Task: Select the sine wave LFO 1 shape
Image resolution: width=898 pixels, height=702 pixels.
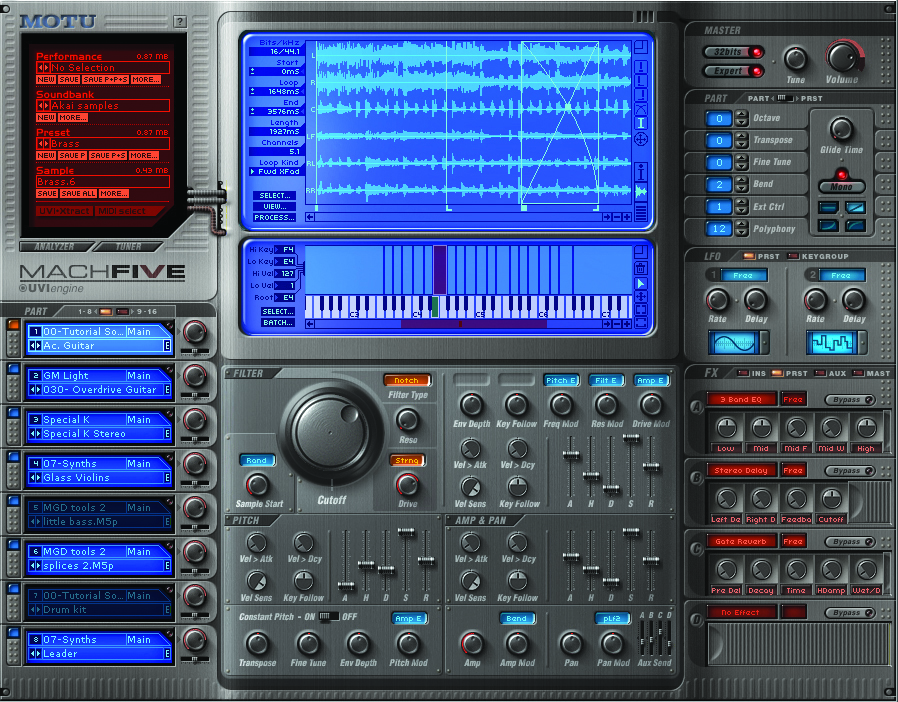Action: [x=733, y=343]
